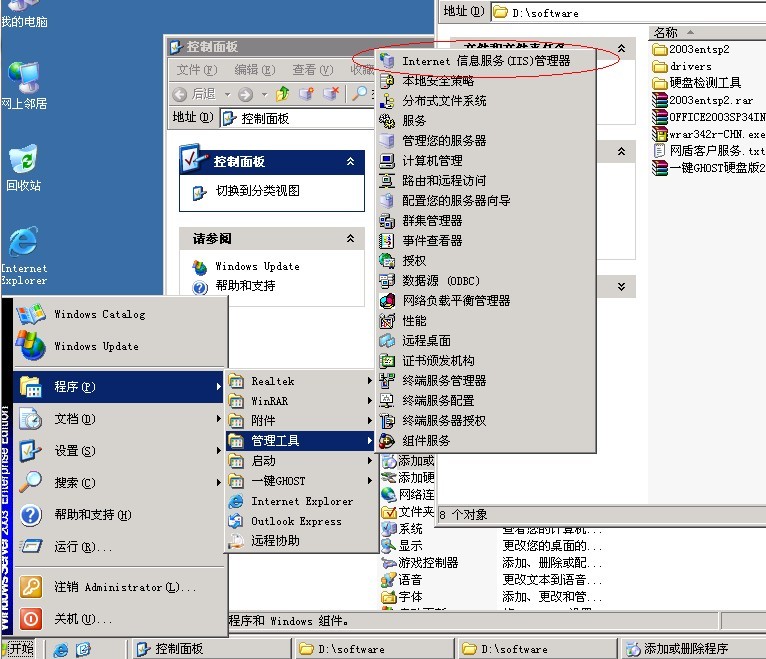The width and height of the screenshot is (766, 659).
Task: Click the 帮助和支持 link under 请参阅
Action: click(245, 285)
